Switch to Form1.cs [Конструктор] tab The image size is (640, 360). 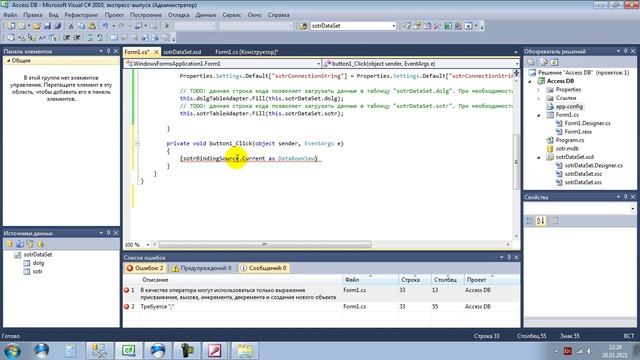[247, 52]
